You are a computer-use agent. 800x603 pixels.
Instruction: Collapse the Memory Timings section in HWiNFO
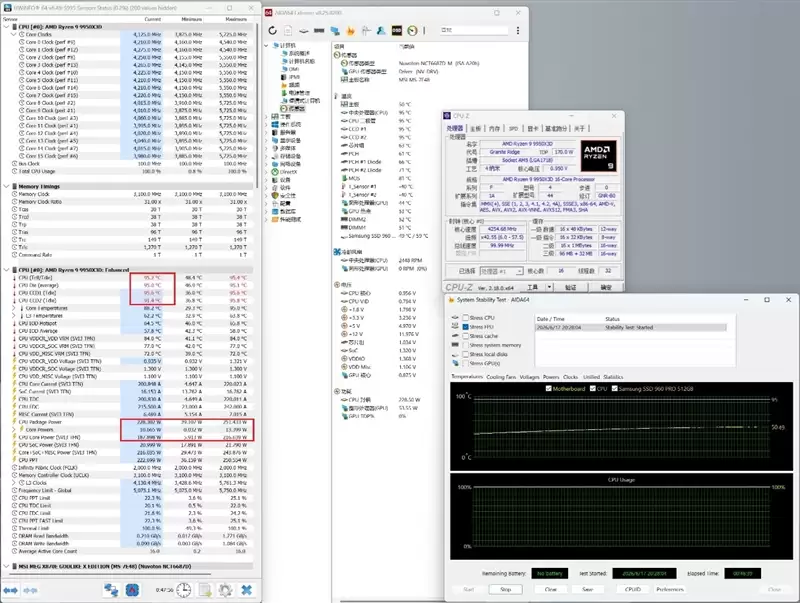pos(7,186)
